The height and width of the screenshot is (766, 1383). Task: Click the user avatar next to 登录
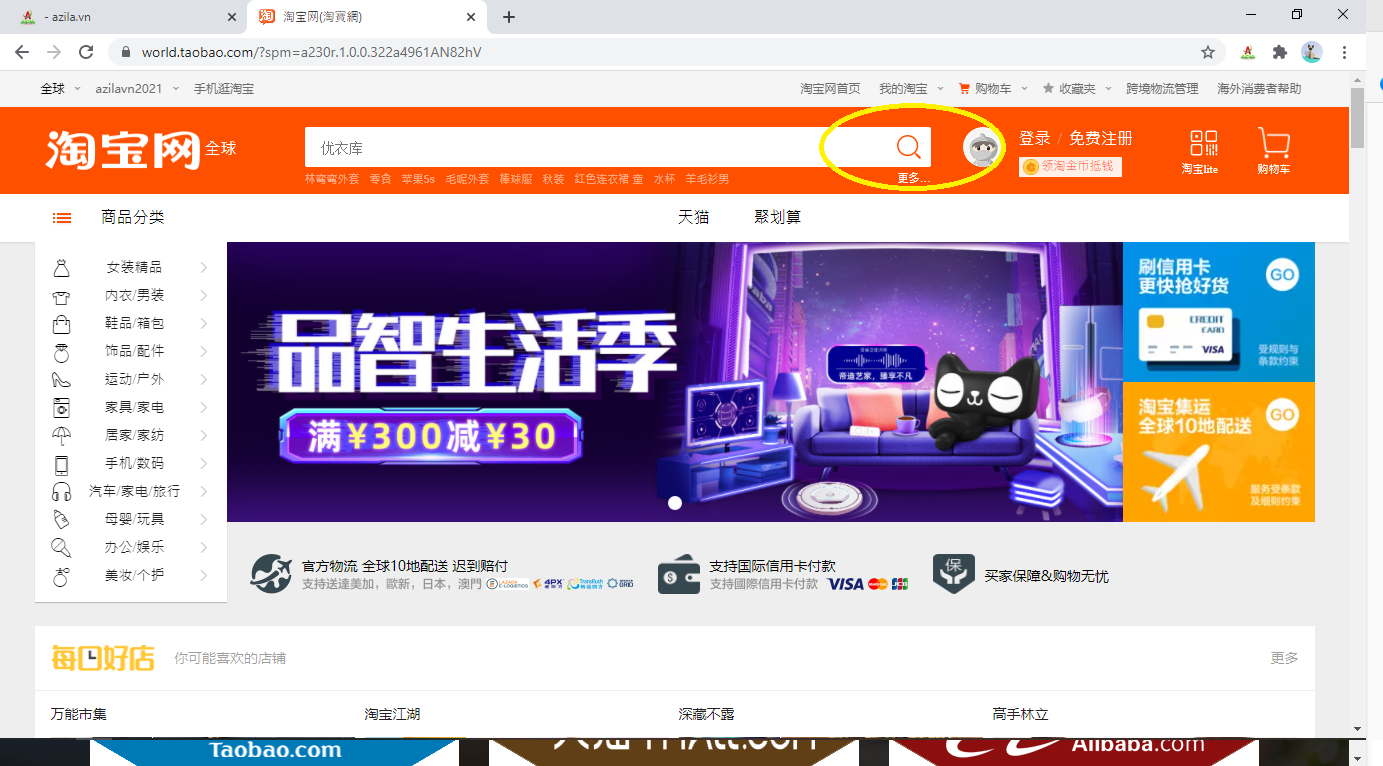point(983,147)
